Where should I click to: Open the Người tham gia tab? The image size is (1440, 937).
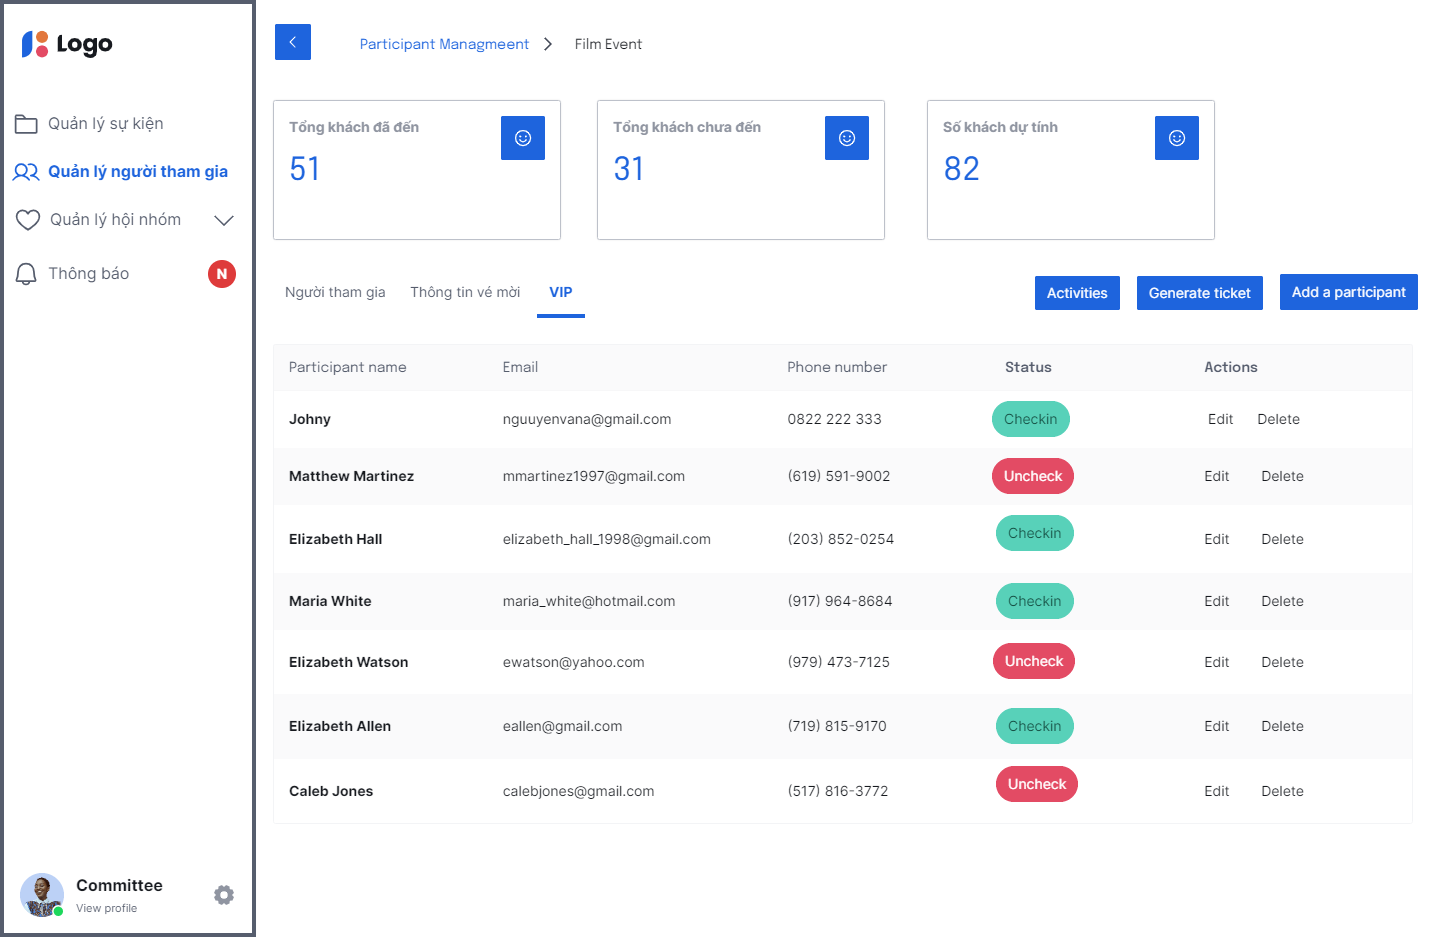tap(335, 292)
